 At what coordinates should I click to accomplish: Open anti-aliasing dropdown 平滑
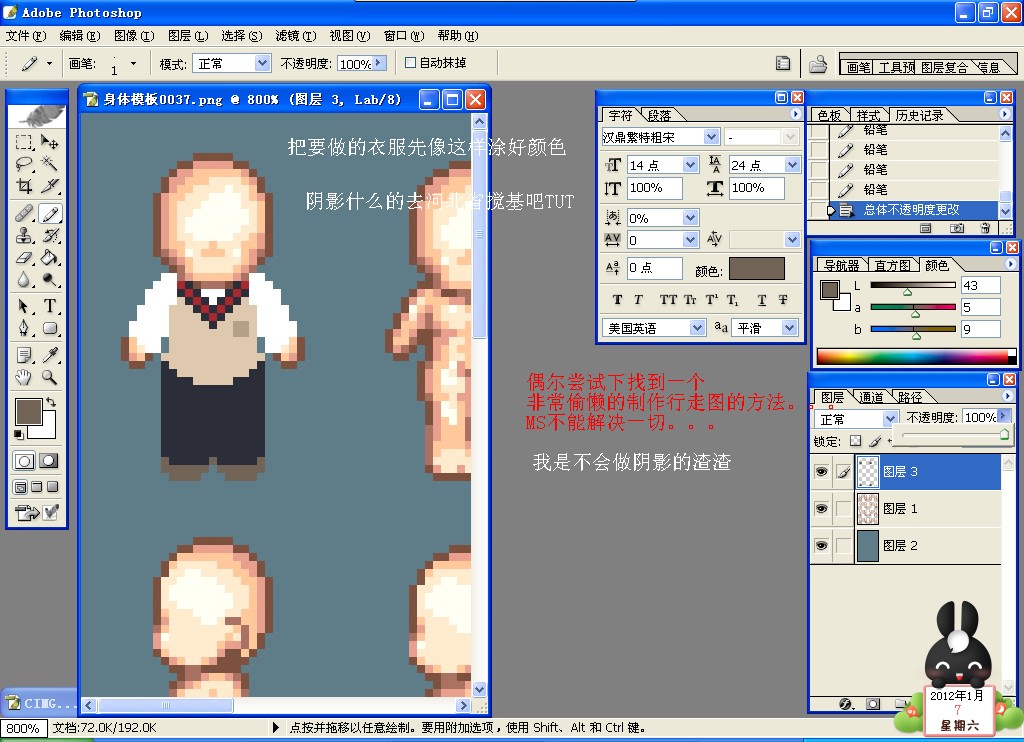pos(790,328)
